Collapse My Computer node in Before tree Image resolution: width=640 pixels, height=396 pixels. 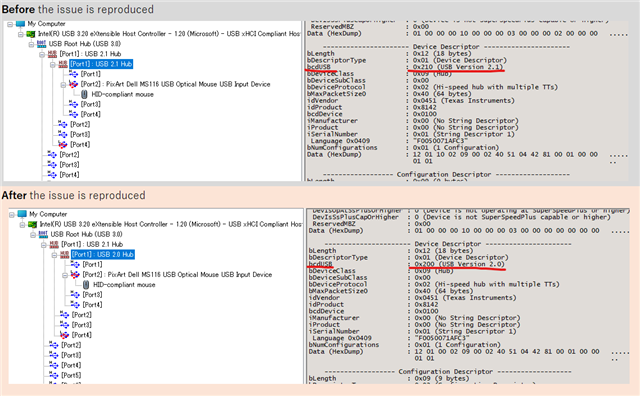10,24
